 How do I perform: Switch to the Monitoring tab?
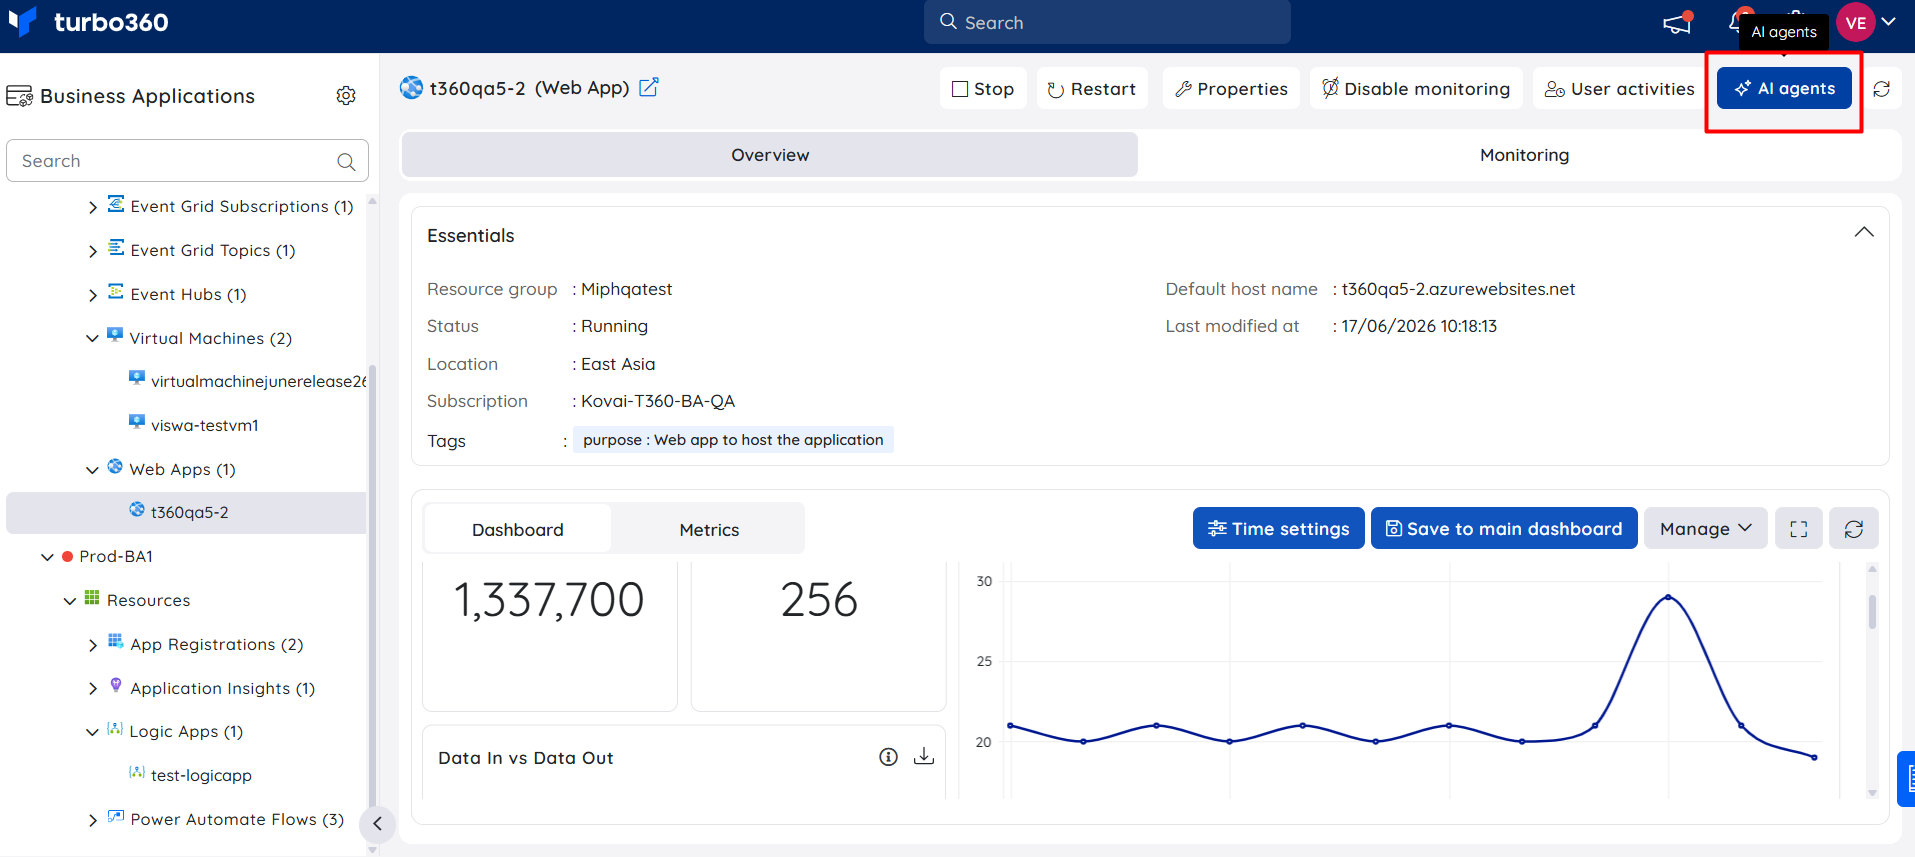(x=1523, y=155)
